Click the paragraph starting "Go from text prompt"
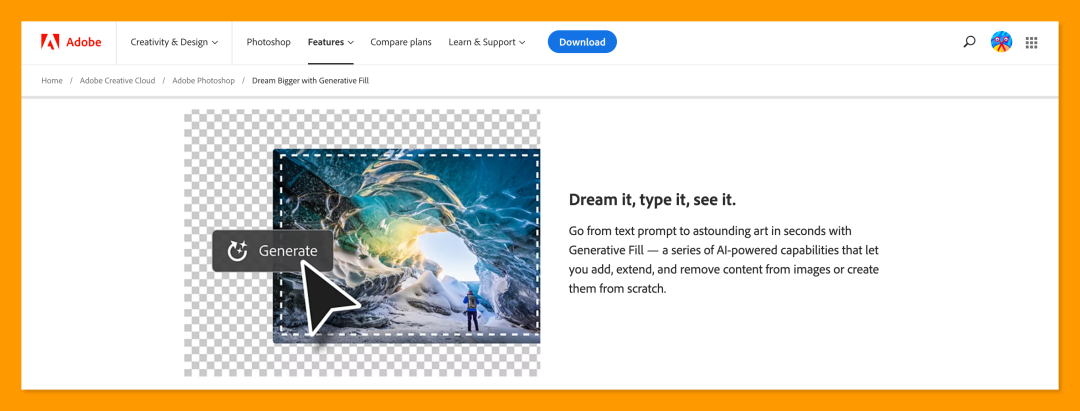 tap(724, 260)
